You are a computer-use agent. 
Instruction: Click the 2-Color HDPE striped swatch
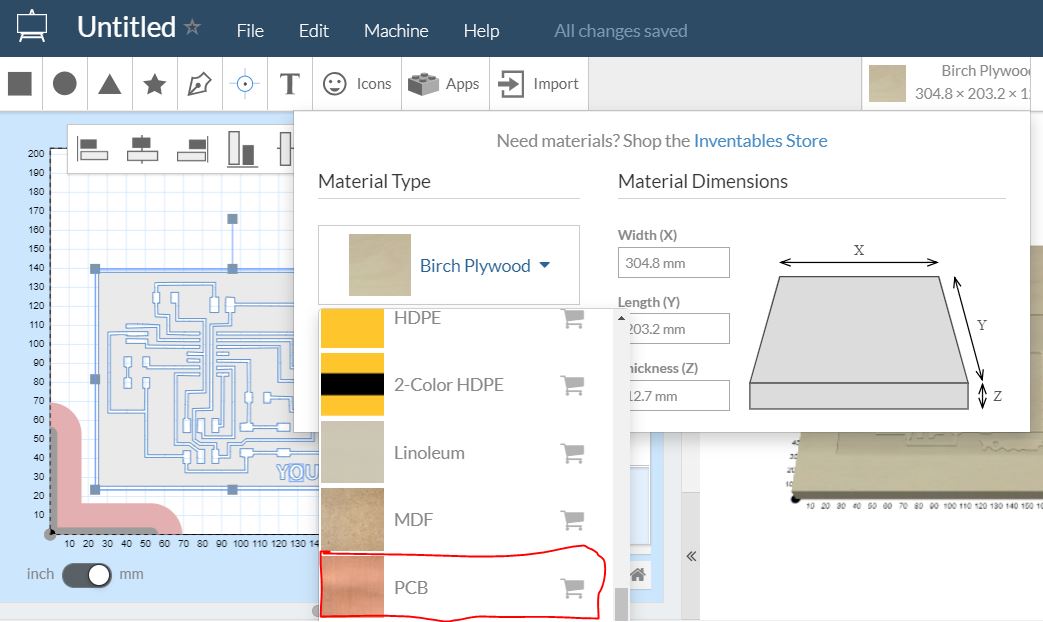tap(352, 385)
